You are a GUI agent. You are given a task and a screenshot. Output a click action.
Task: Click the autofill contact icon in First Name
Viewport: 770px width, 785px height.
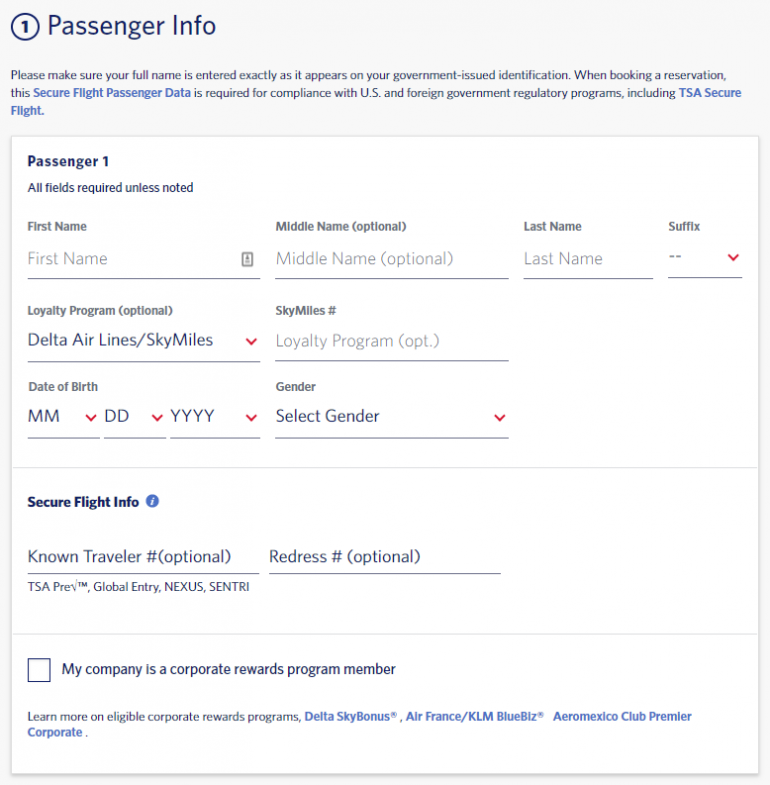[247, 259]
